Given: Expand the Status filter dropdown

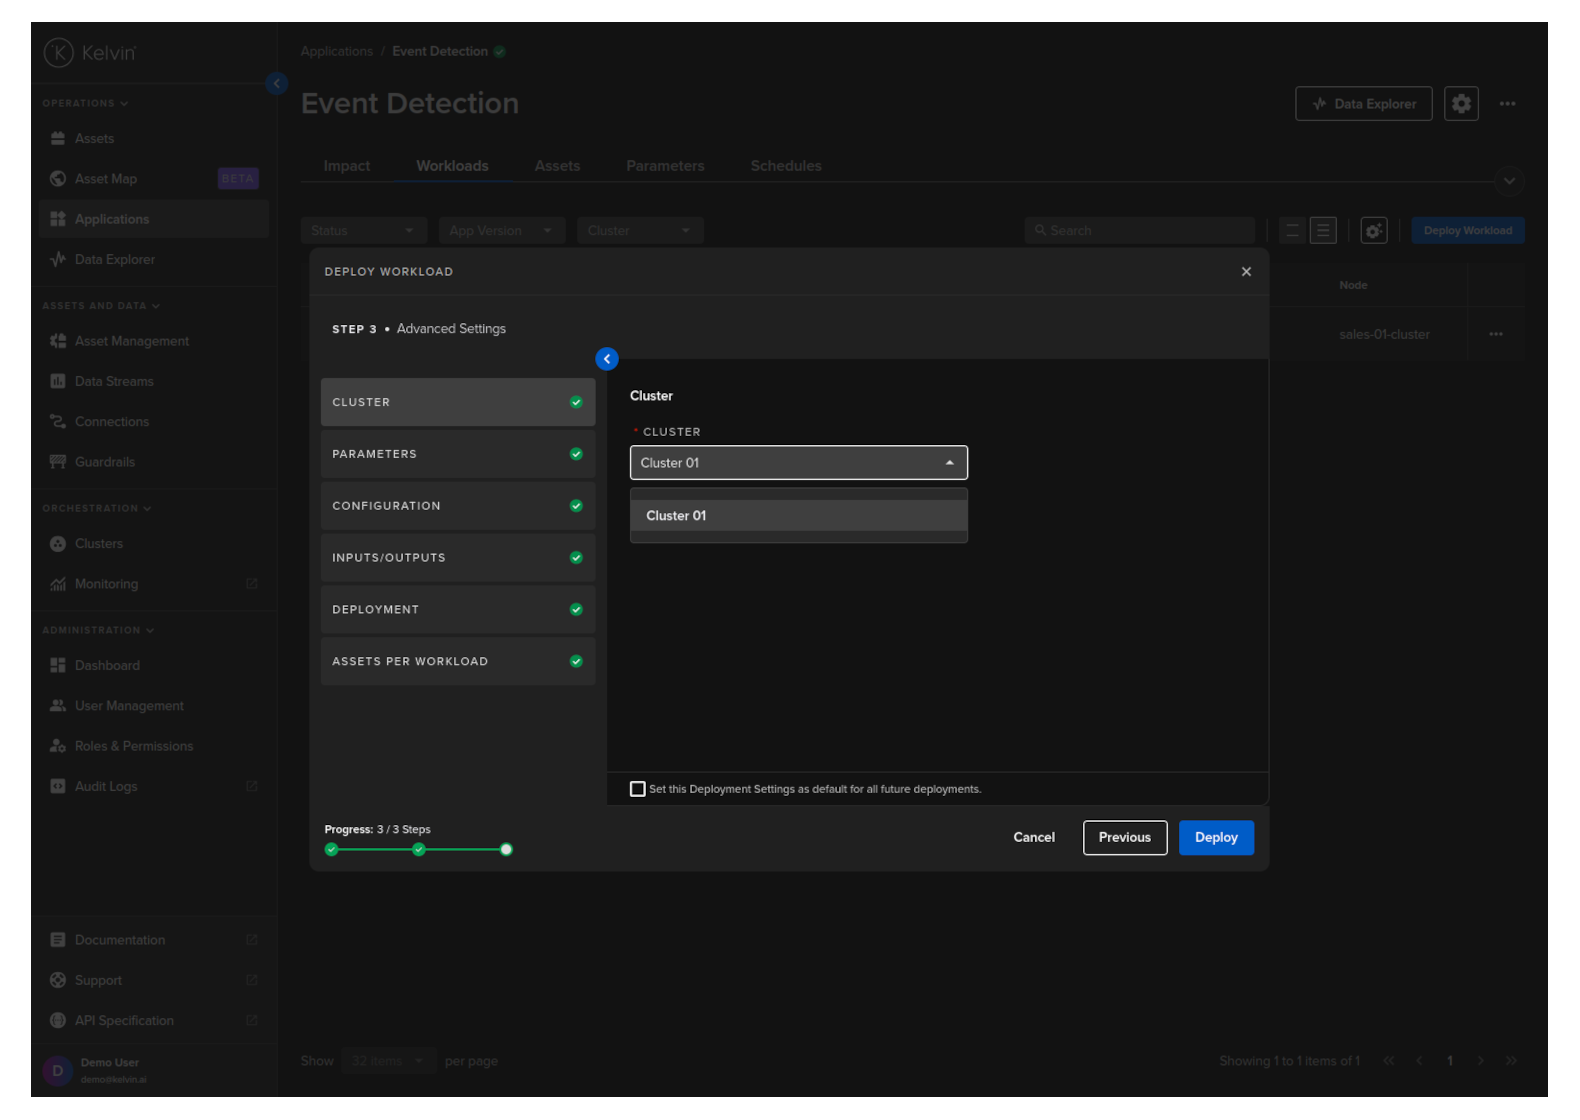Looking at the screenshot, I should point(363,231).
